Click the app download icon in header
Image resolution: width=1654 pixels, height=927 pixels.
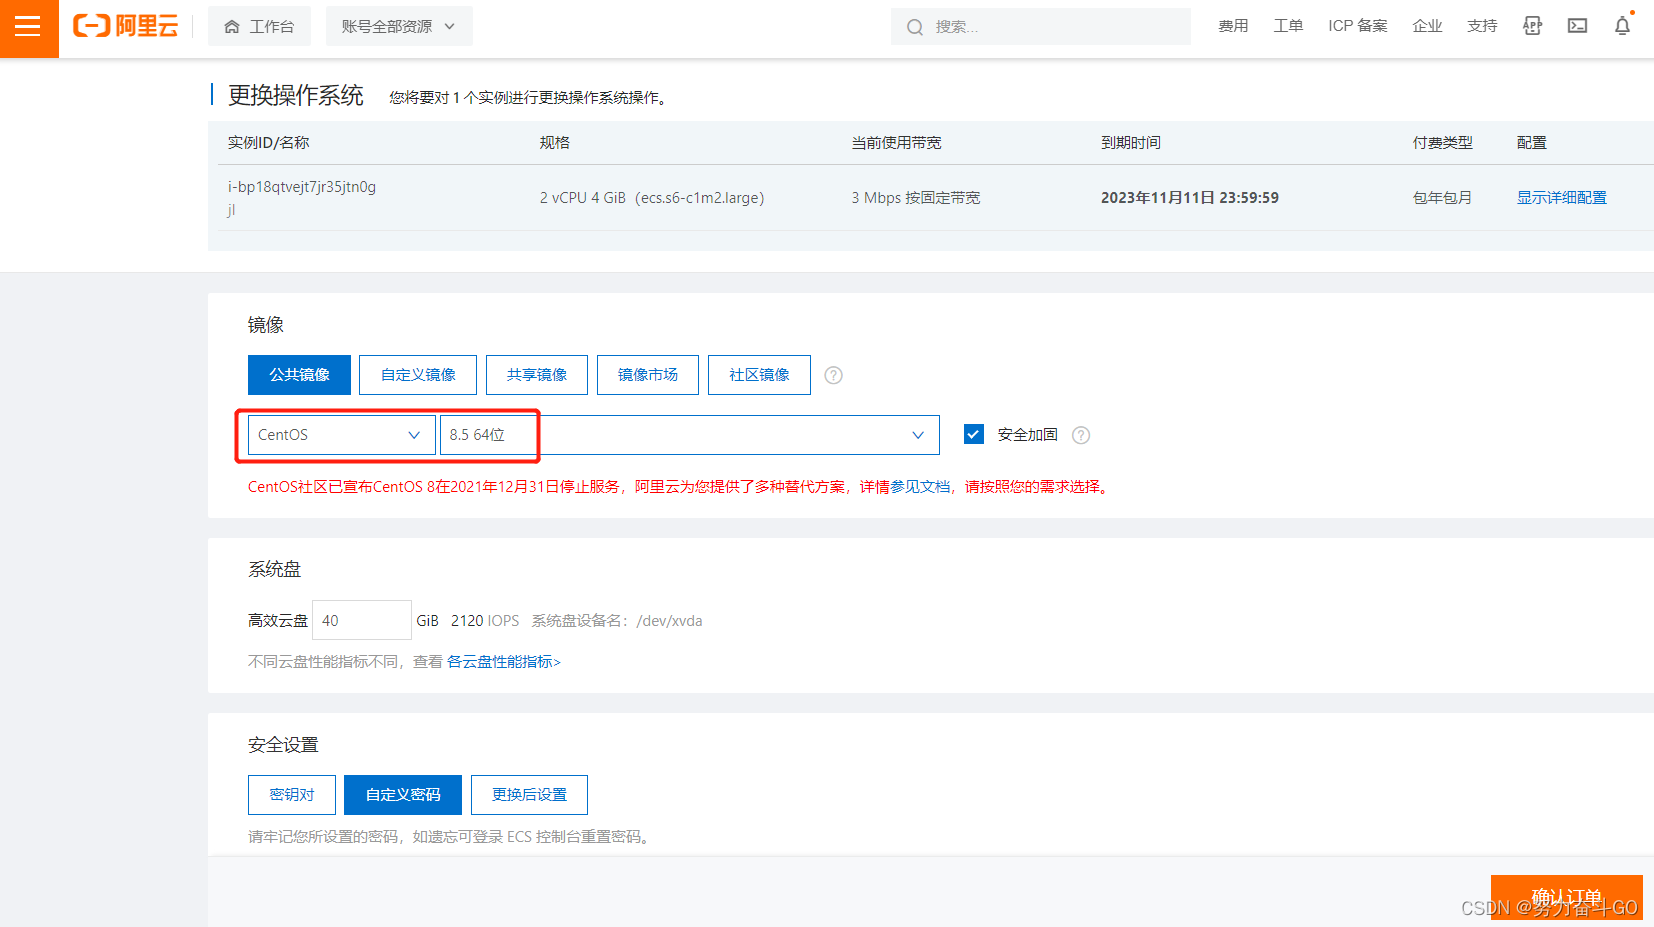(x=1532, y=26)
